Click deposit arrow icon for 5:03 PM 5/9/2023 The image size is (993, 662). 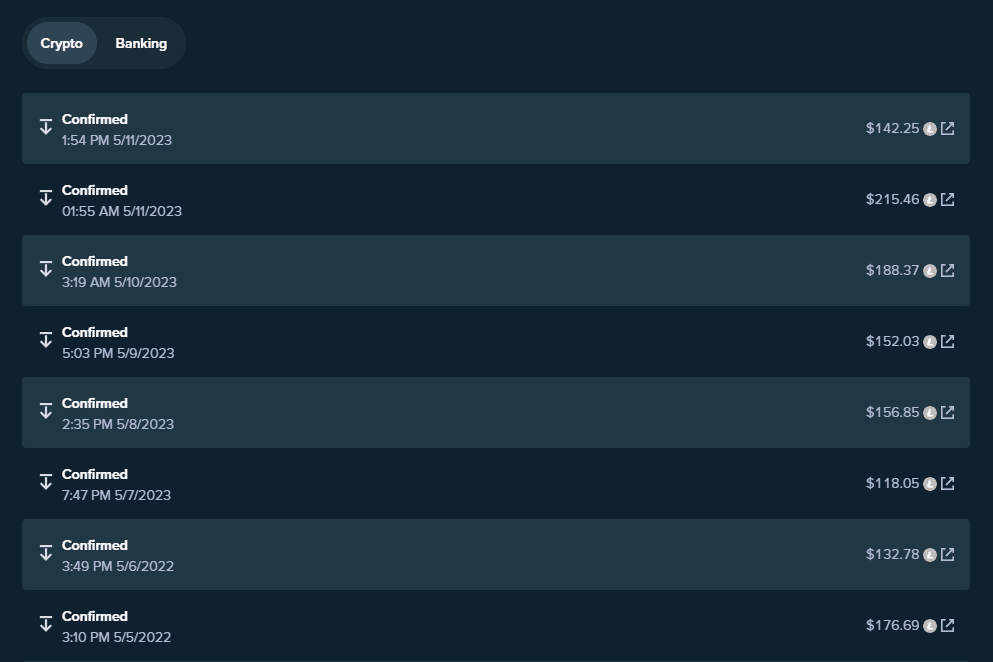point(45,340)
